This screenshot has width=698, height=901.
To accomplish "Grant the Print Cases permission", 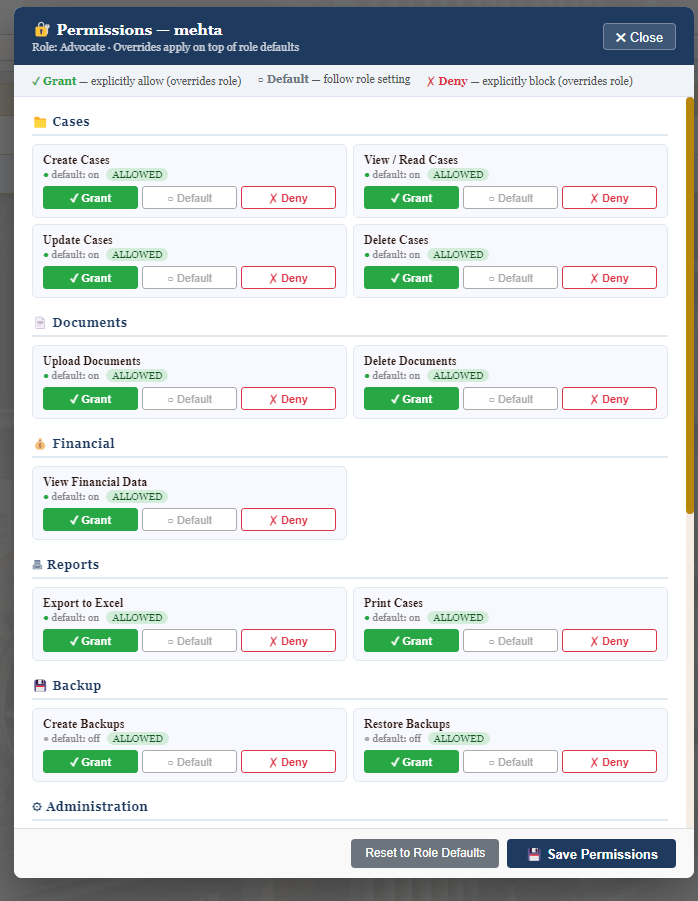I will click(411, 641).
